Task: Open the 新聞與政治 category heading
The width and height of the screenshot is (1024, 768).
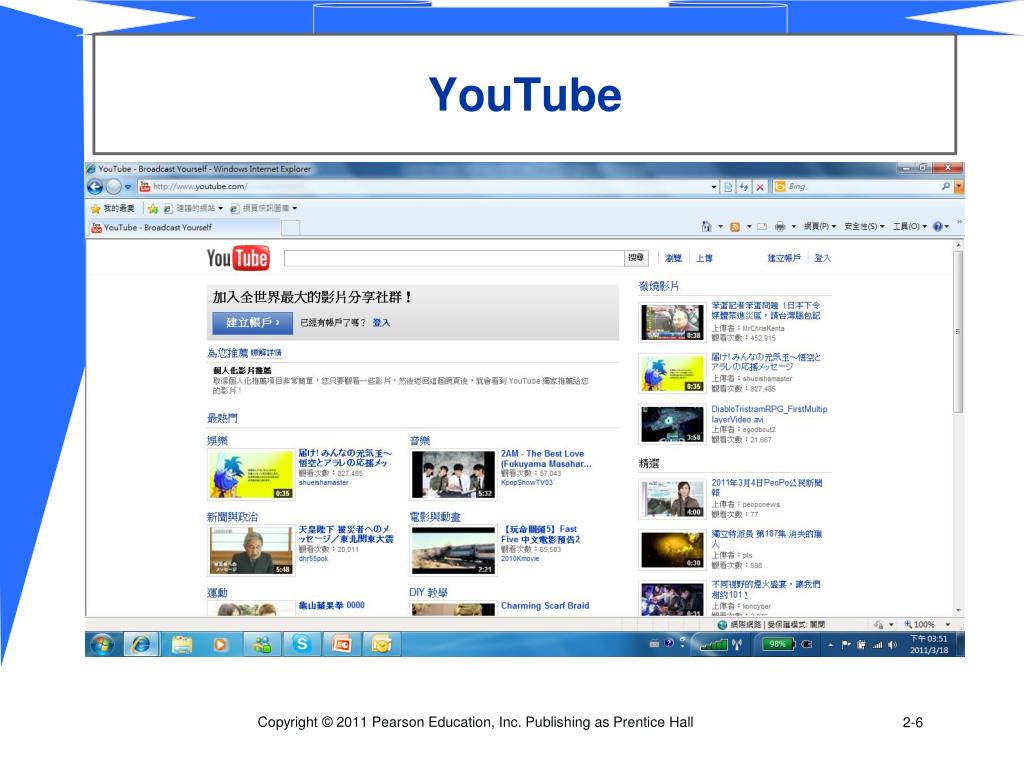Action: coord(232,517)
